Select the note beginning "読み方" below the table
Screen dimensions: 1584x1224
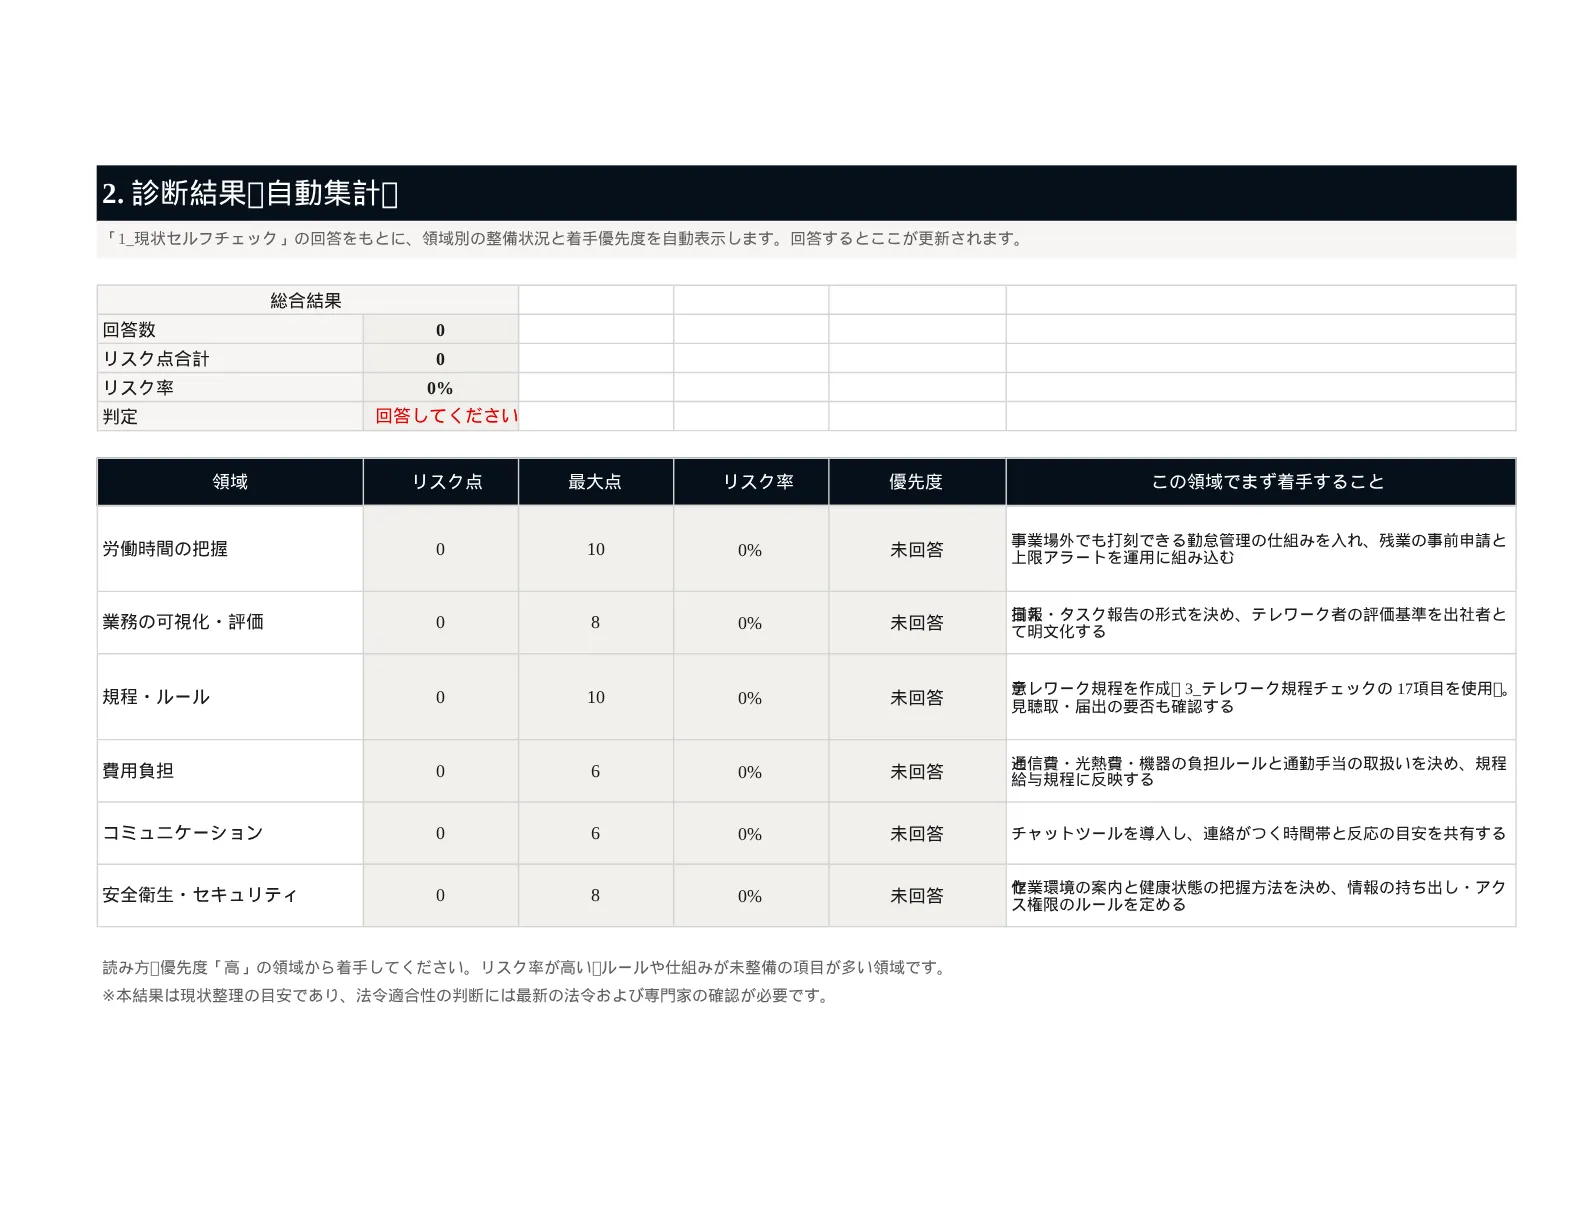click(525, 967)
